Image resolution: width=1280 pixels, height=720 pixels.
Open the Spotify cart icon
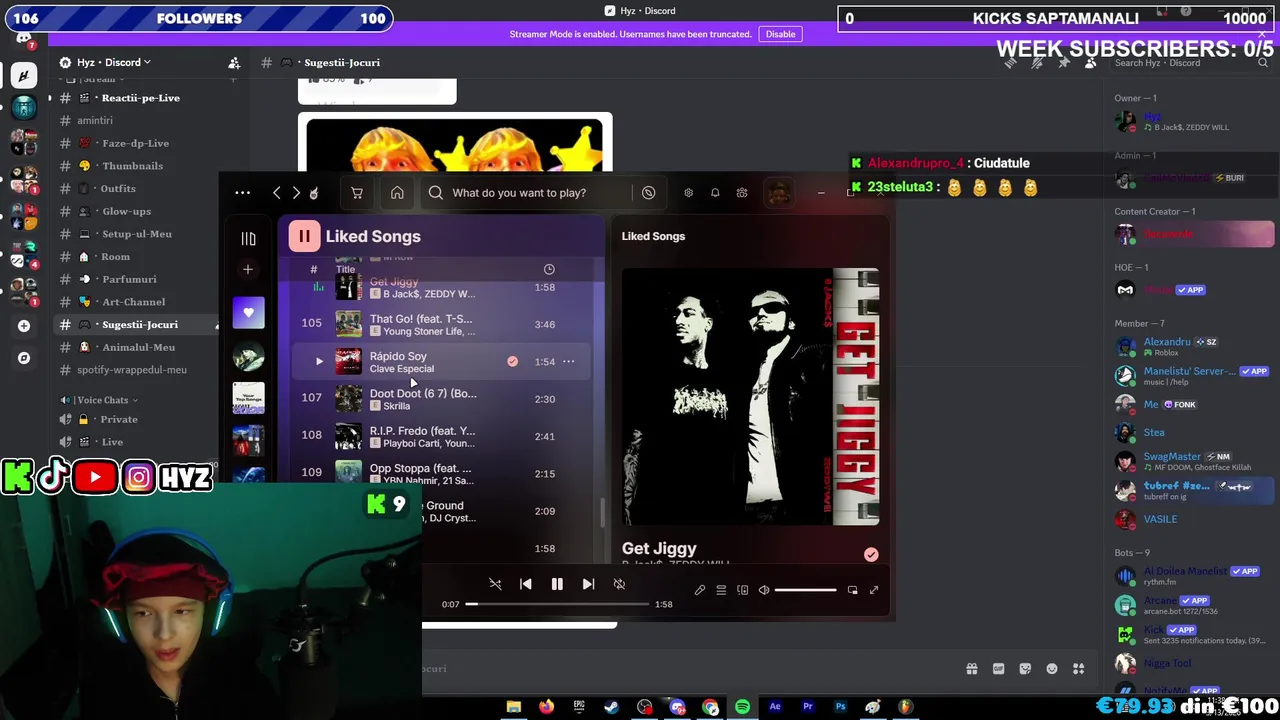tap(357, 193)
